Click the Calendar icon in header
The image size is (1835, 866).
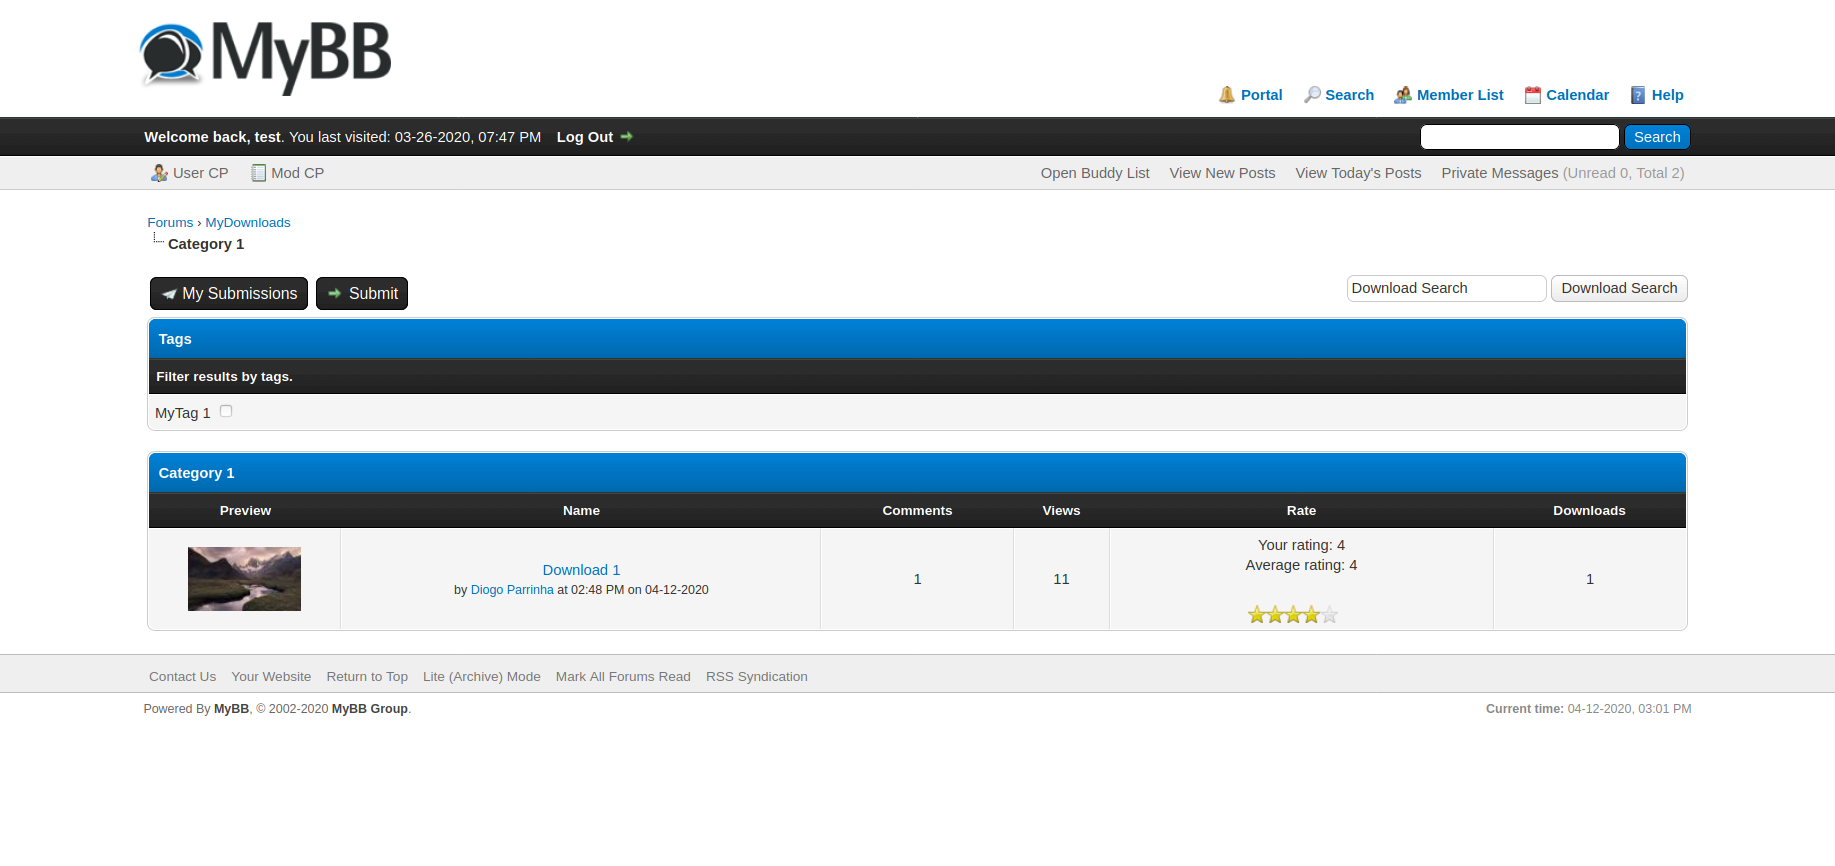tap(1532, 95)
